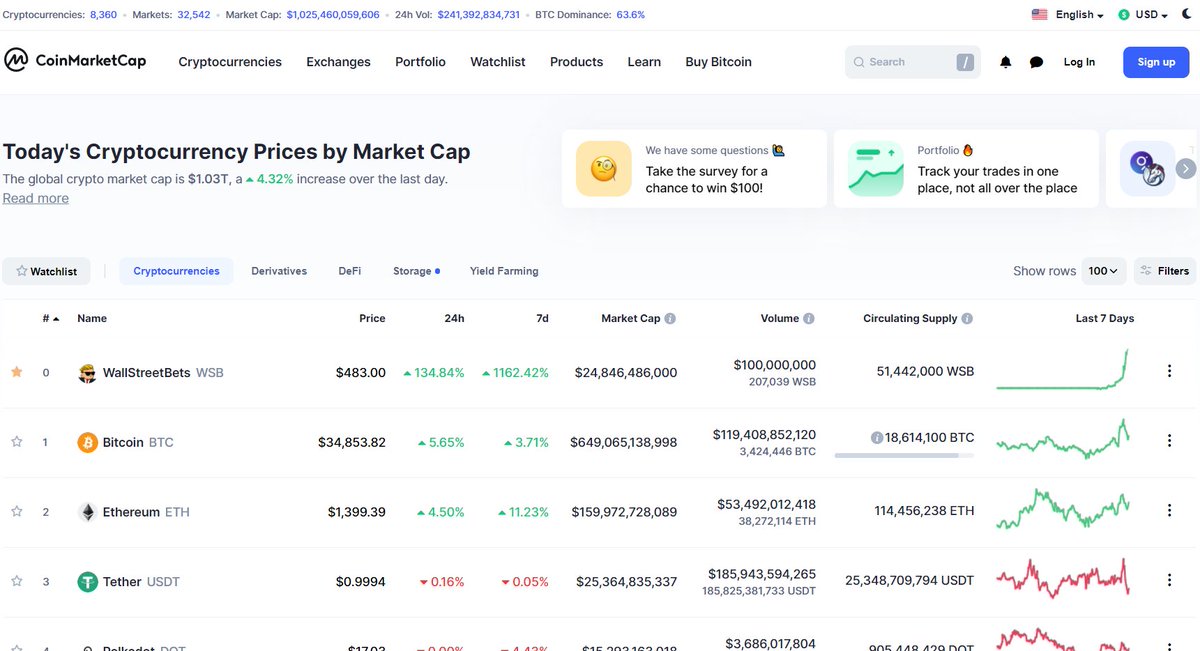This screenshot has height=651, width=1200.
Task: Click the Bitcoin coin icon
Action: pyautogui.click(x=88, y=442)
